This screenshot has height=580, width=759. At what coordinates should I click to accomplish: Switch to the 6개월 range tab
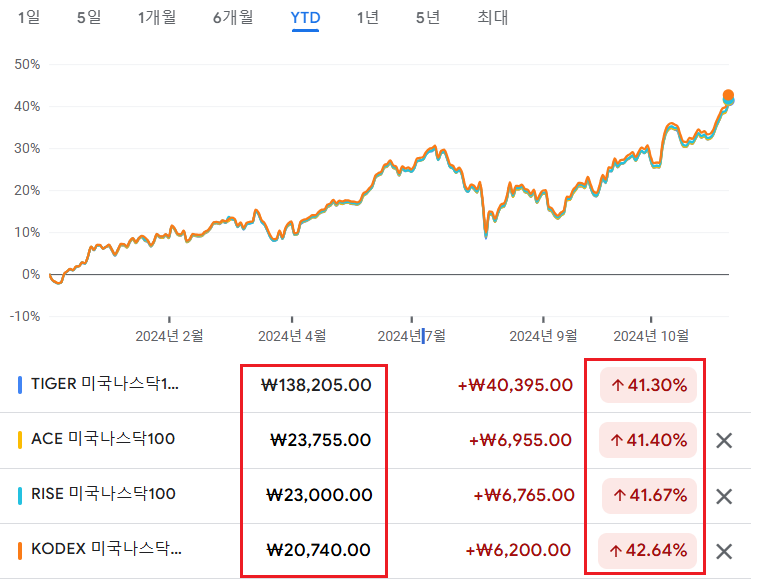click(x=233, y=18)
